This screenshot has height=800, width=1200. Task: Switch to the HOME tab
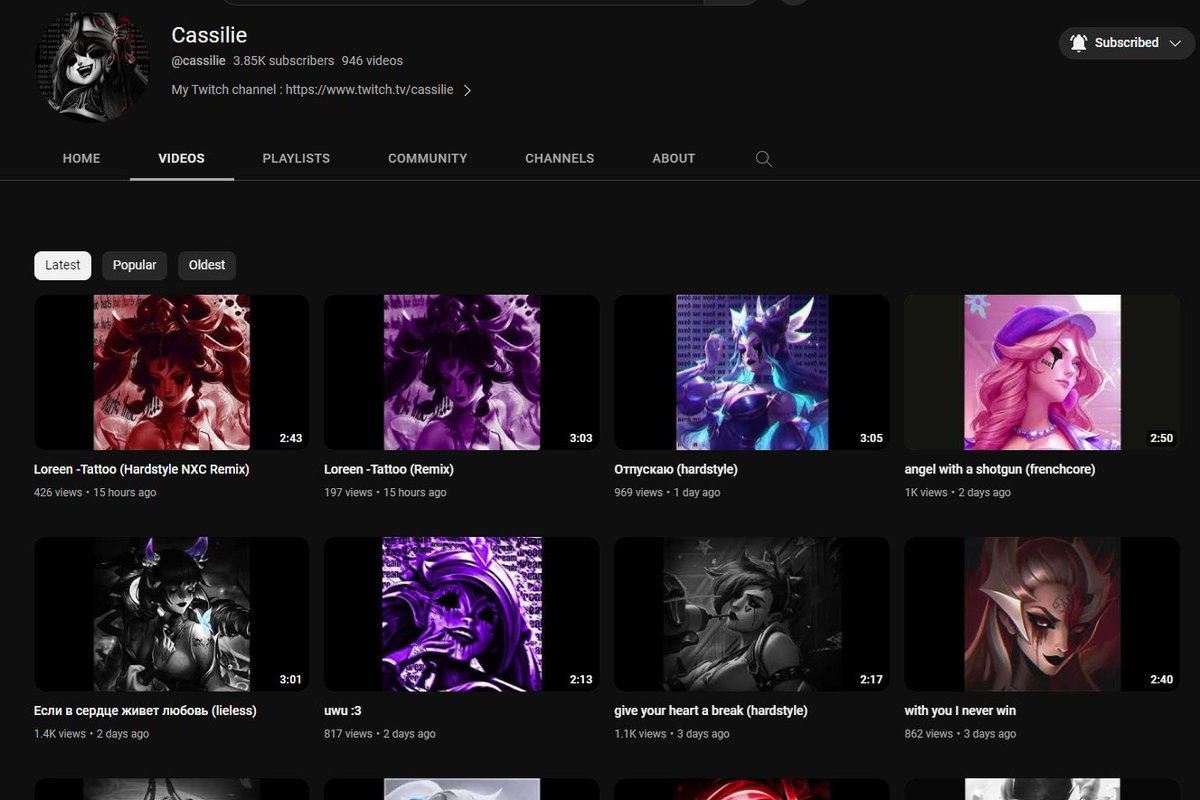(81, 158)
